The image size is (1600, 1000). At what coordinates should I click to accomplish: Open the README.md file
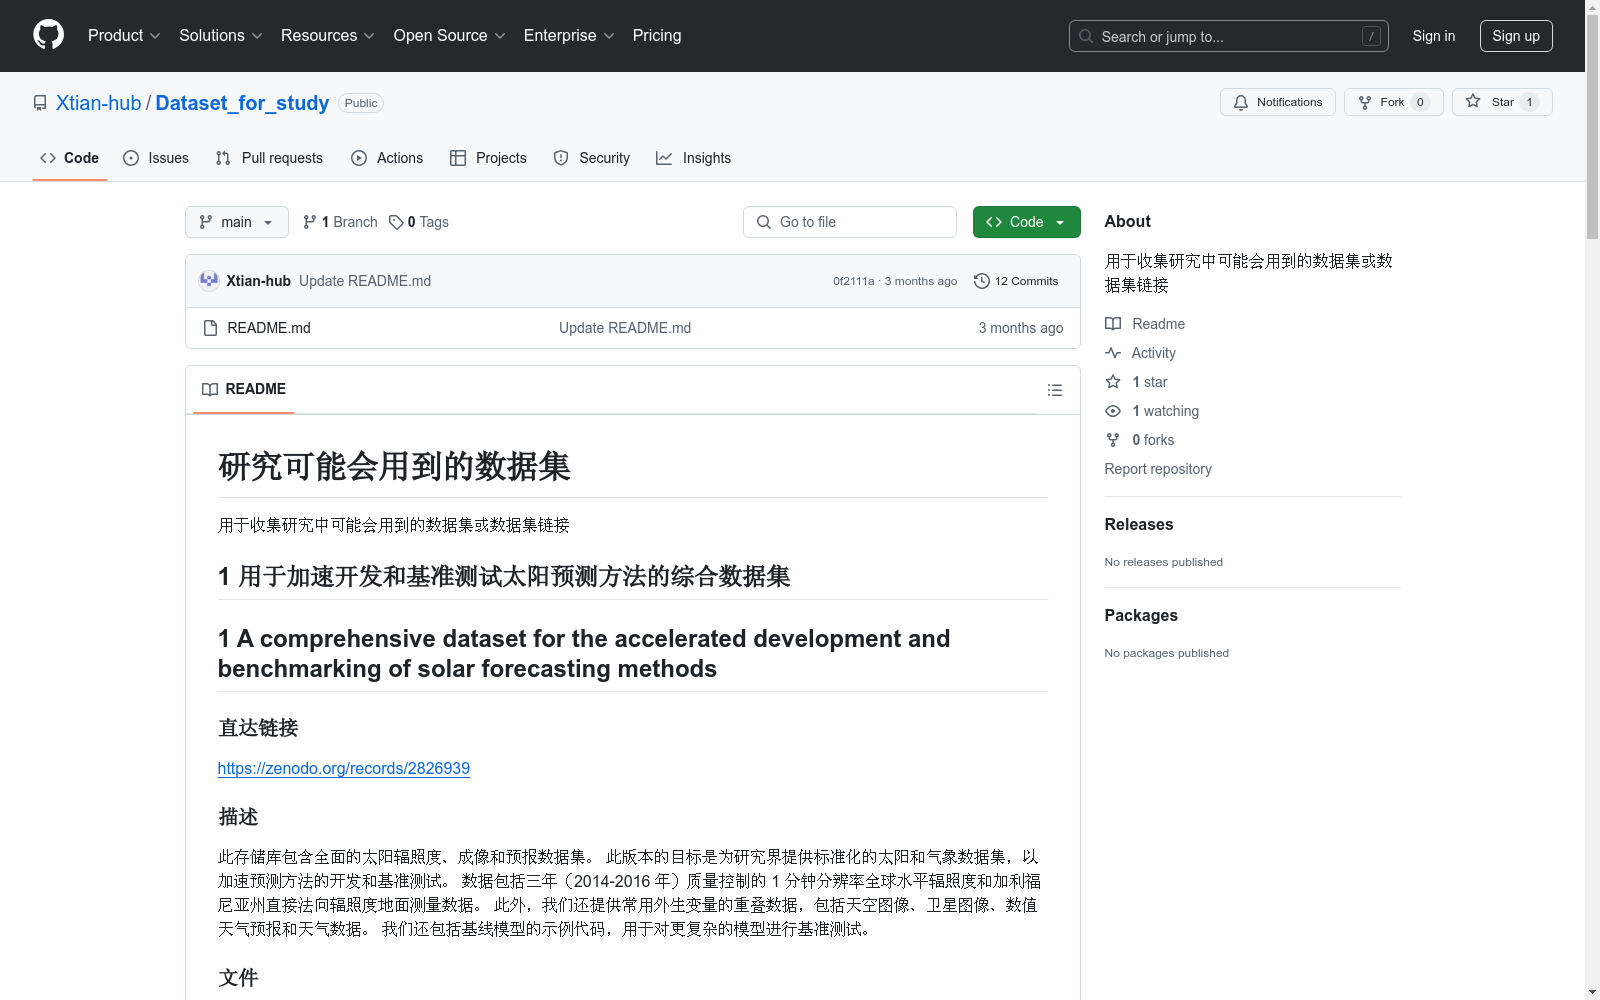[269, 328]
